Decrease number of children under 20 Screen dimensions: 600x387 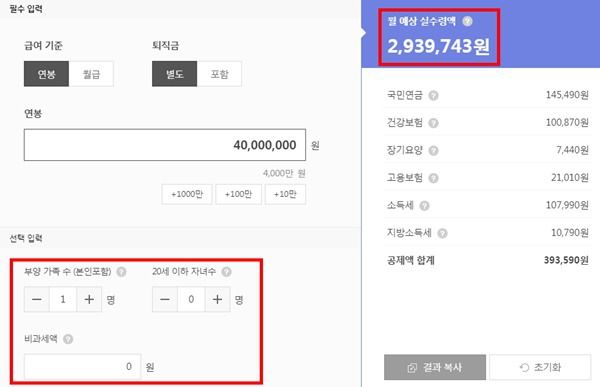click(x=165, y=299)
